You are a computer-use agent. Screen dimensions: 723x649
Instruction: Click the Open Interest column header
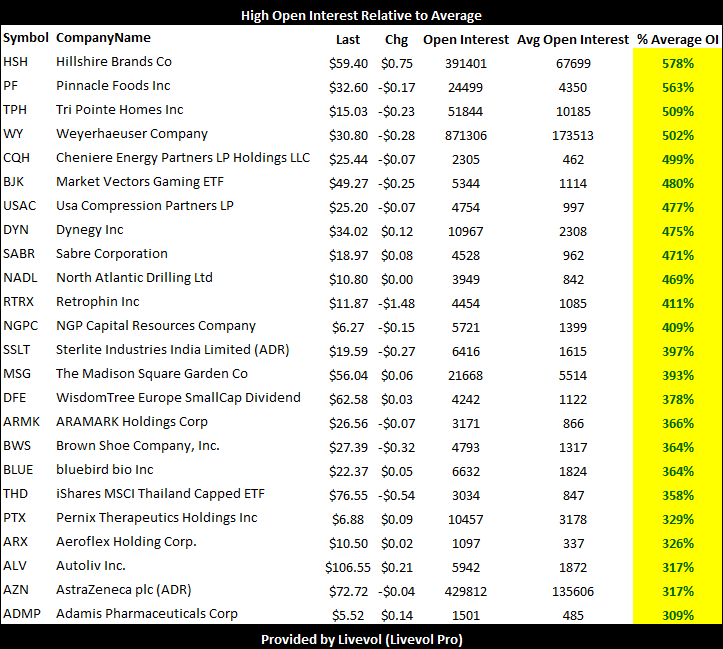click(466, 40)
